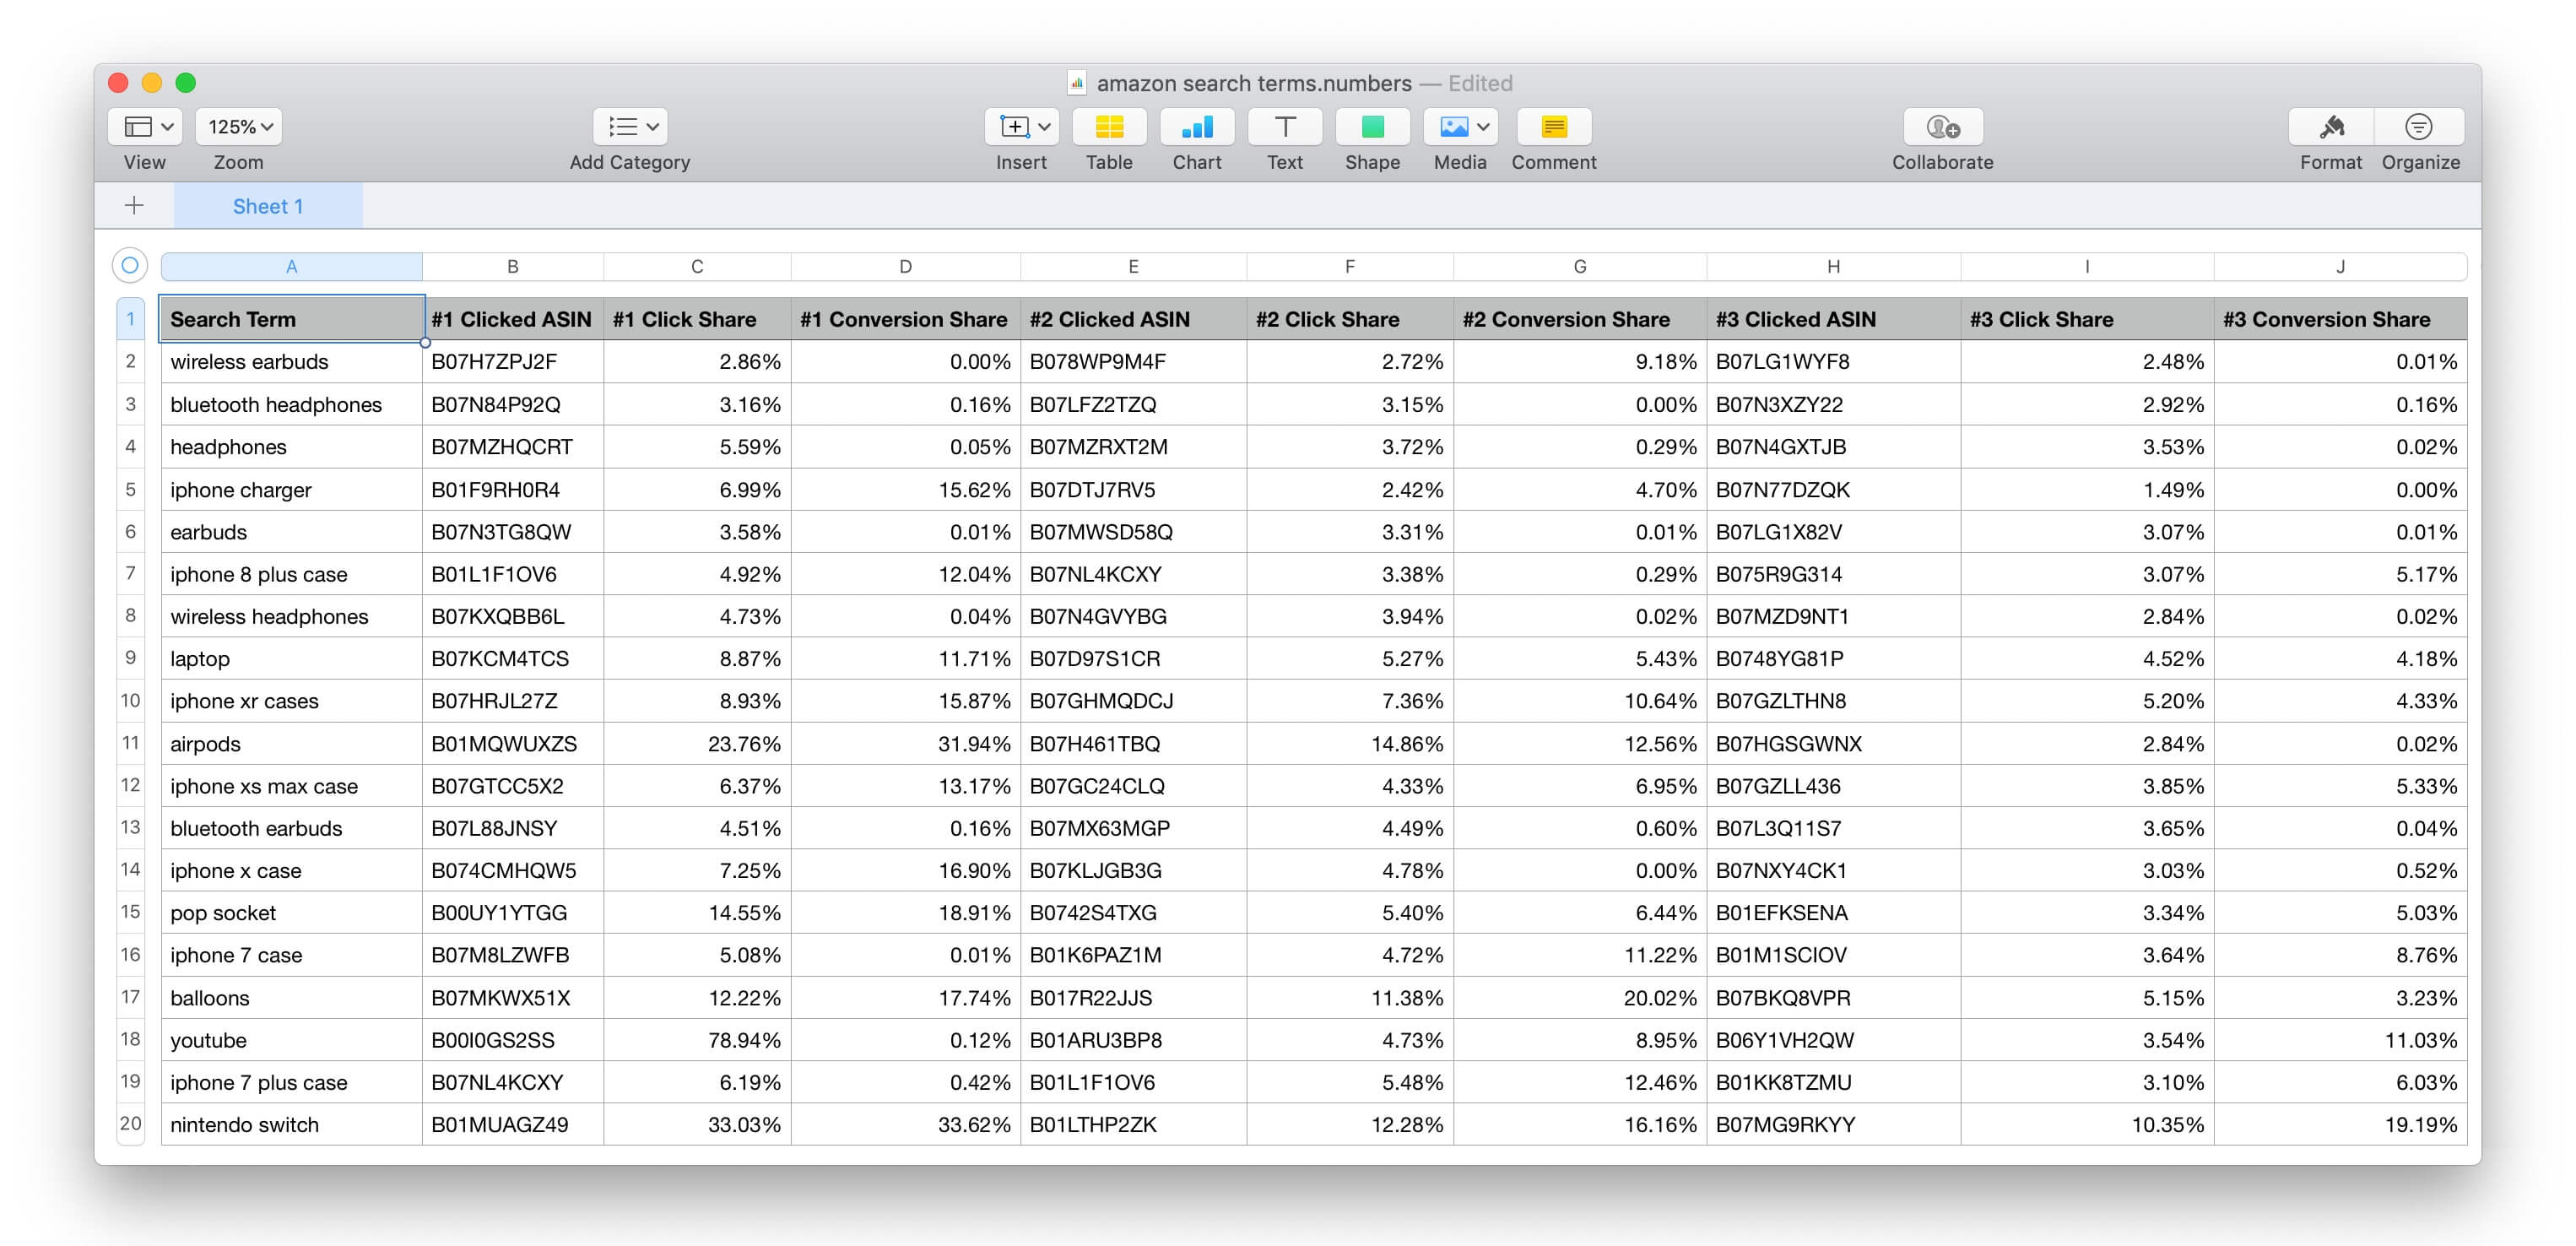
Task: Insert a Shape
Action: 1372,127
